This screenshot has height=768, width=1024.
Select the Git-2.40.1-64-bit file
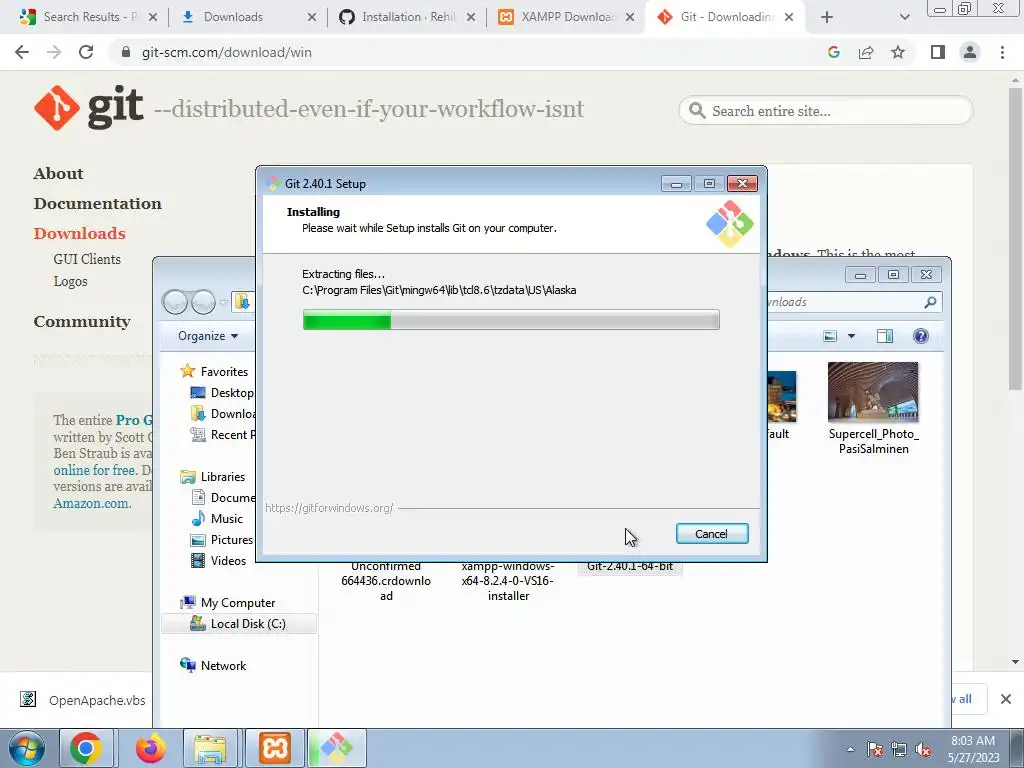pyautogui.click(x=630, y=567)
